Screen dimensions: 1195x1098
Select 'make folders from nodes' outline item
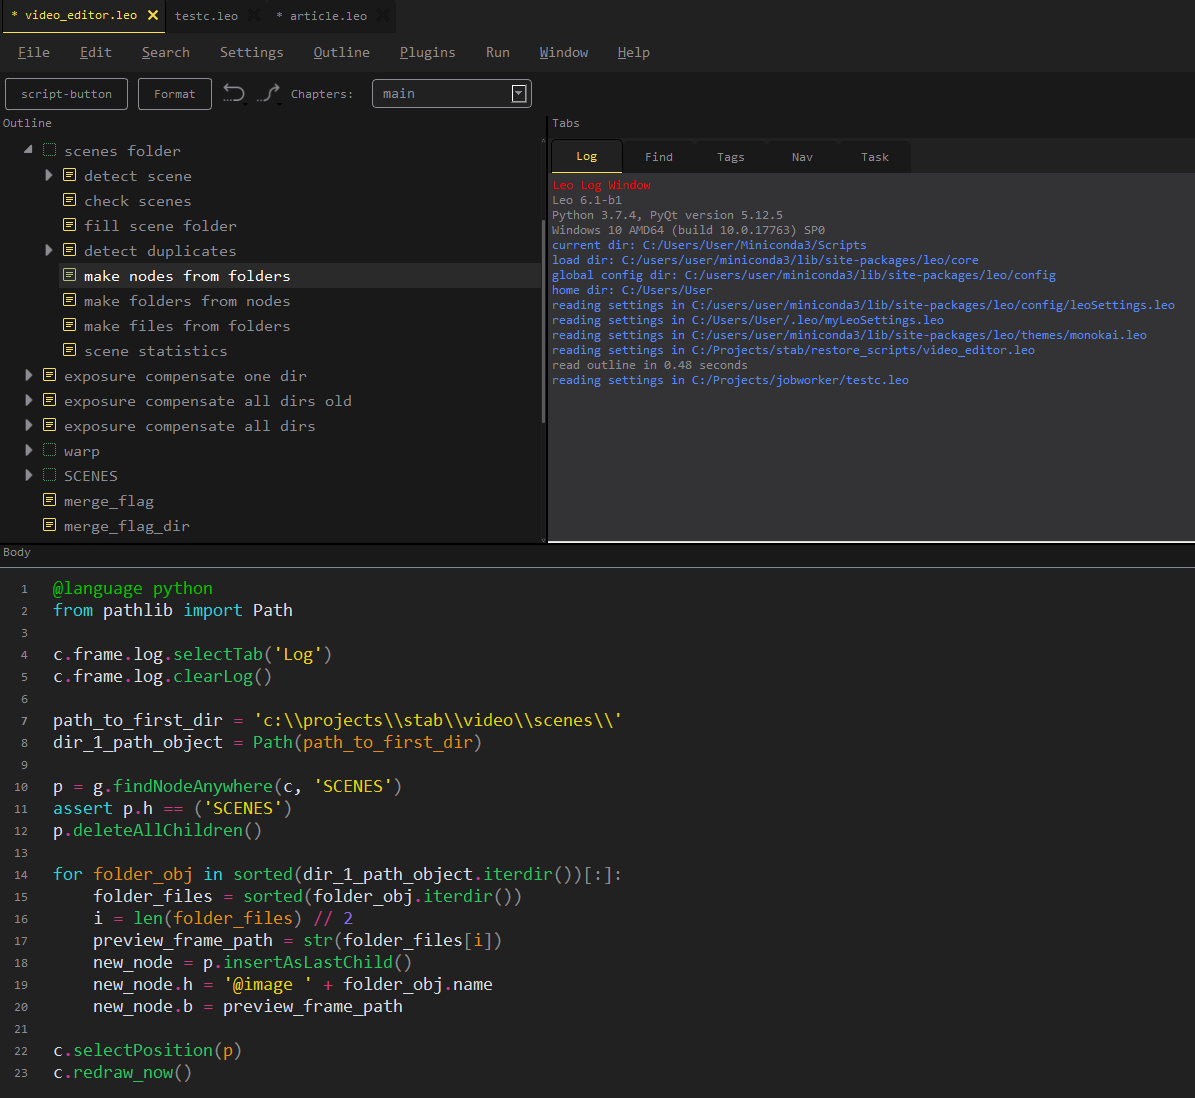pyautogui.click(x=187, y=301)
